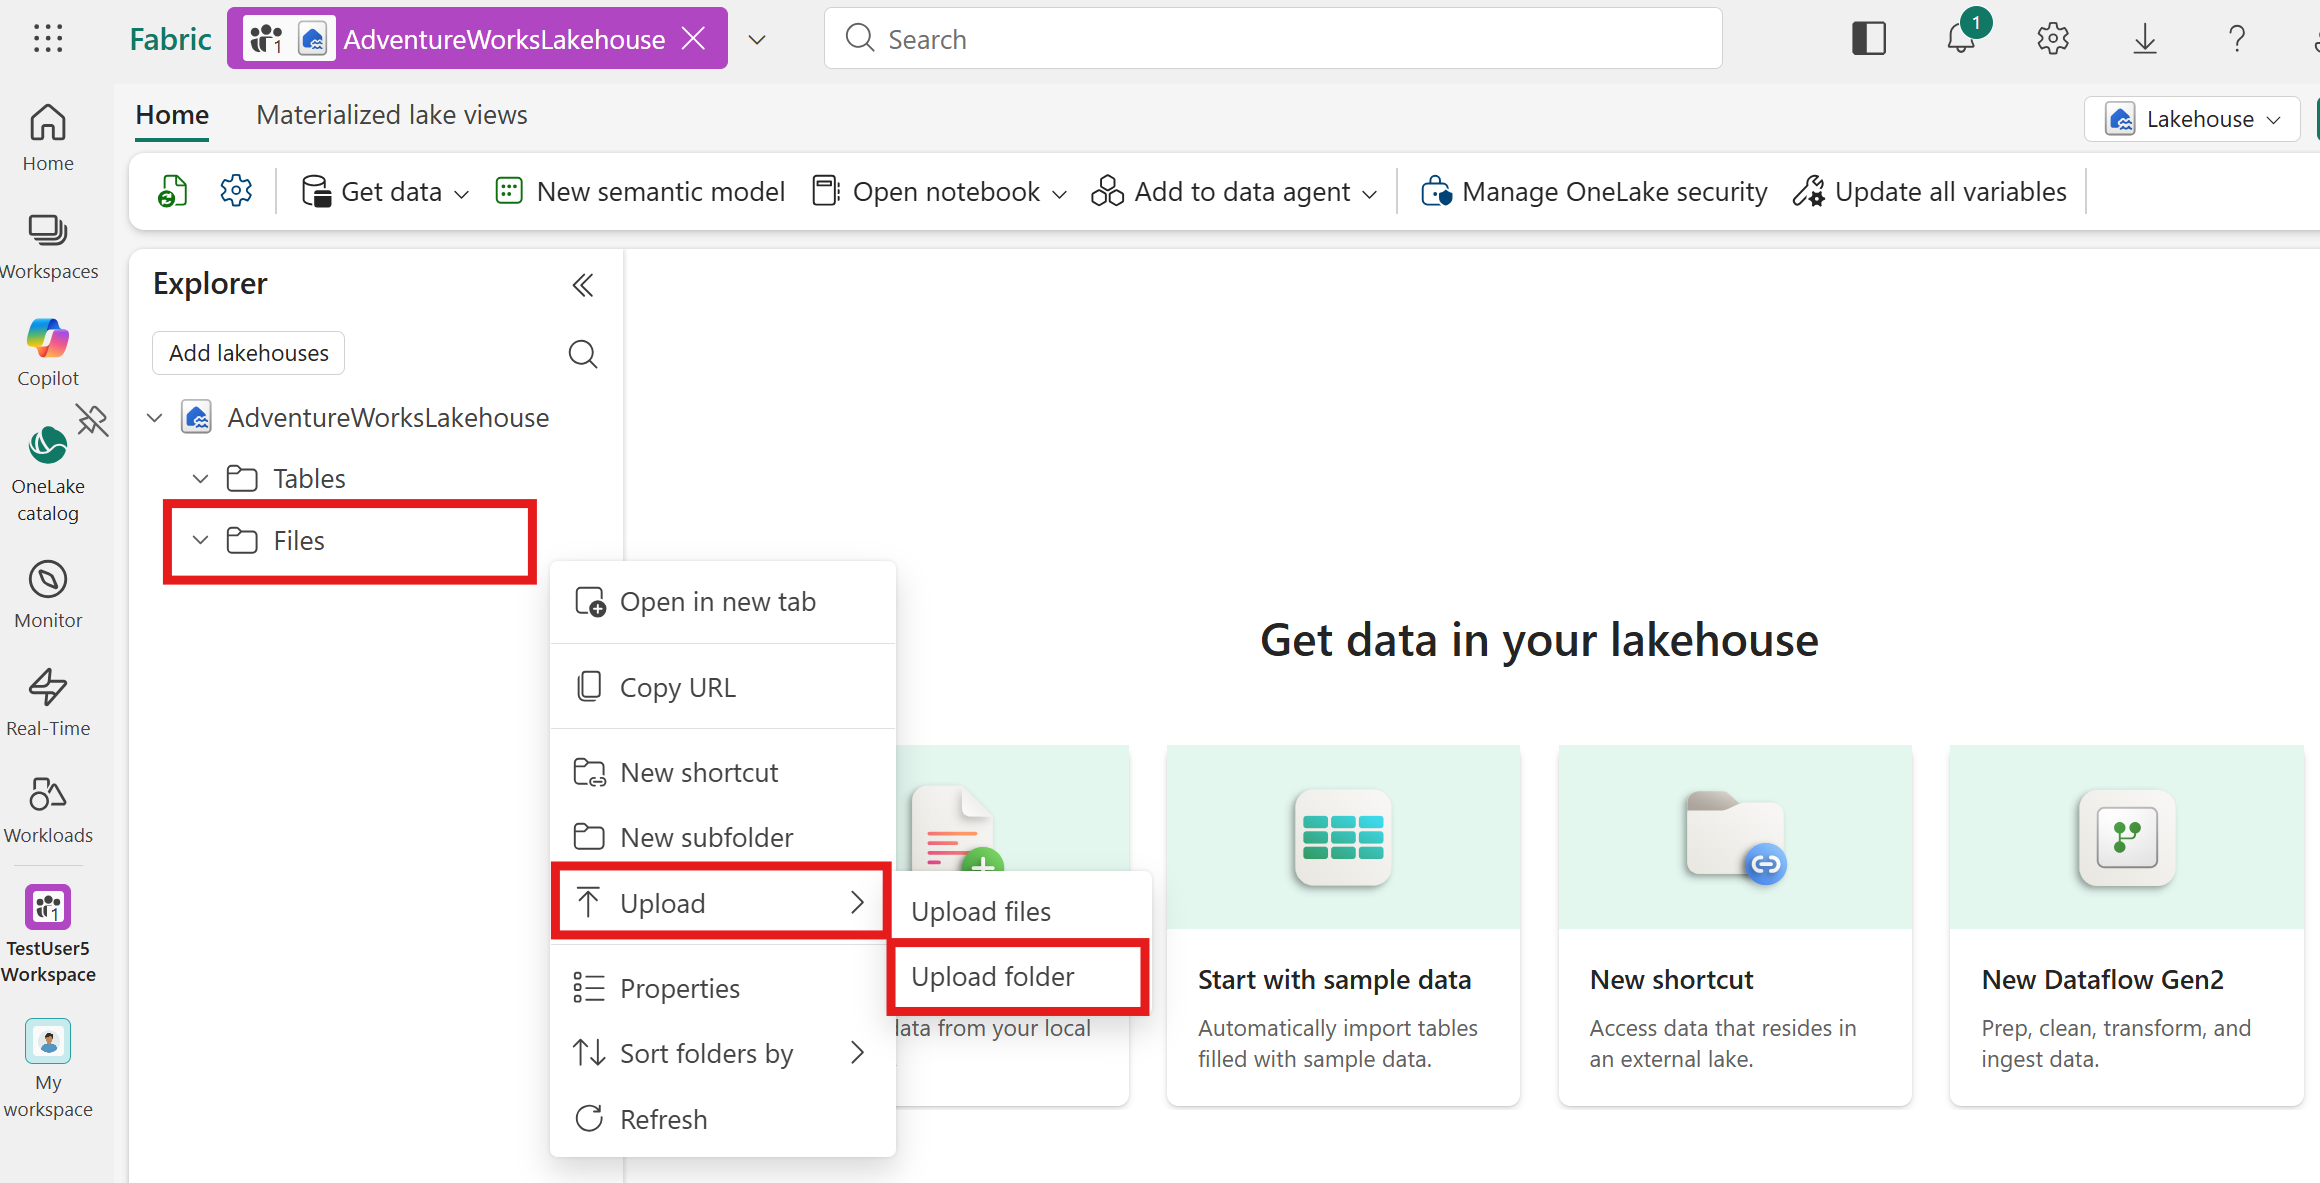Choose Upload folder from the submenu
Screen dimensions: 2320x1183
click(x=993, y=976)
